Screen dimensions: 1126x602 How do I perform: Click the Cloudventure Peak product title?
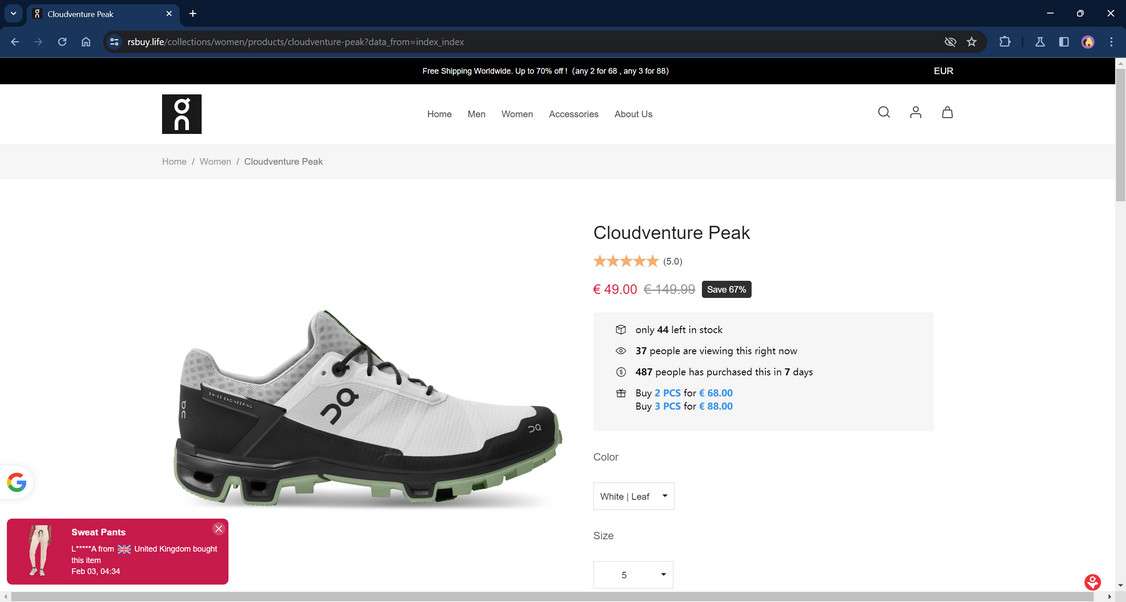point(671,233)
